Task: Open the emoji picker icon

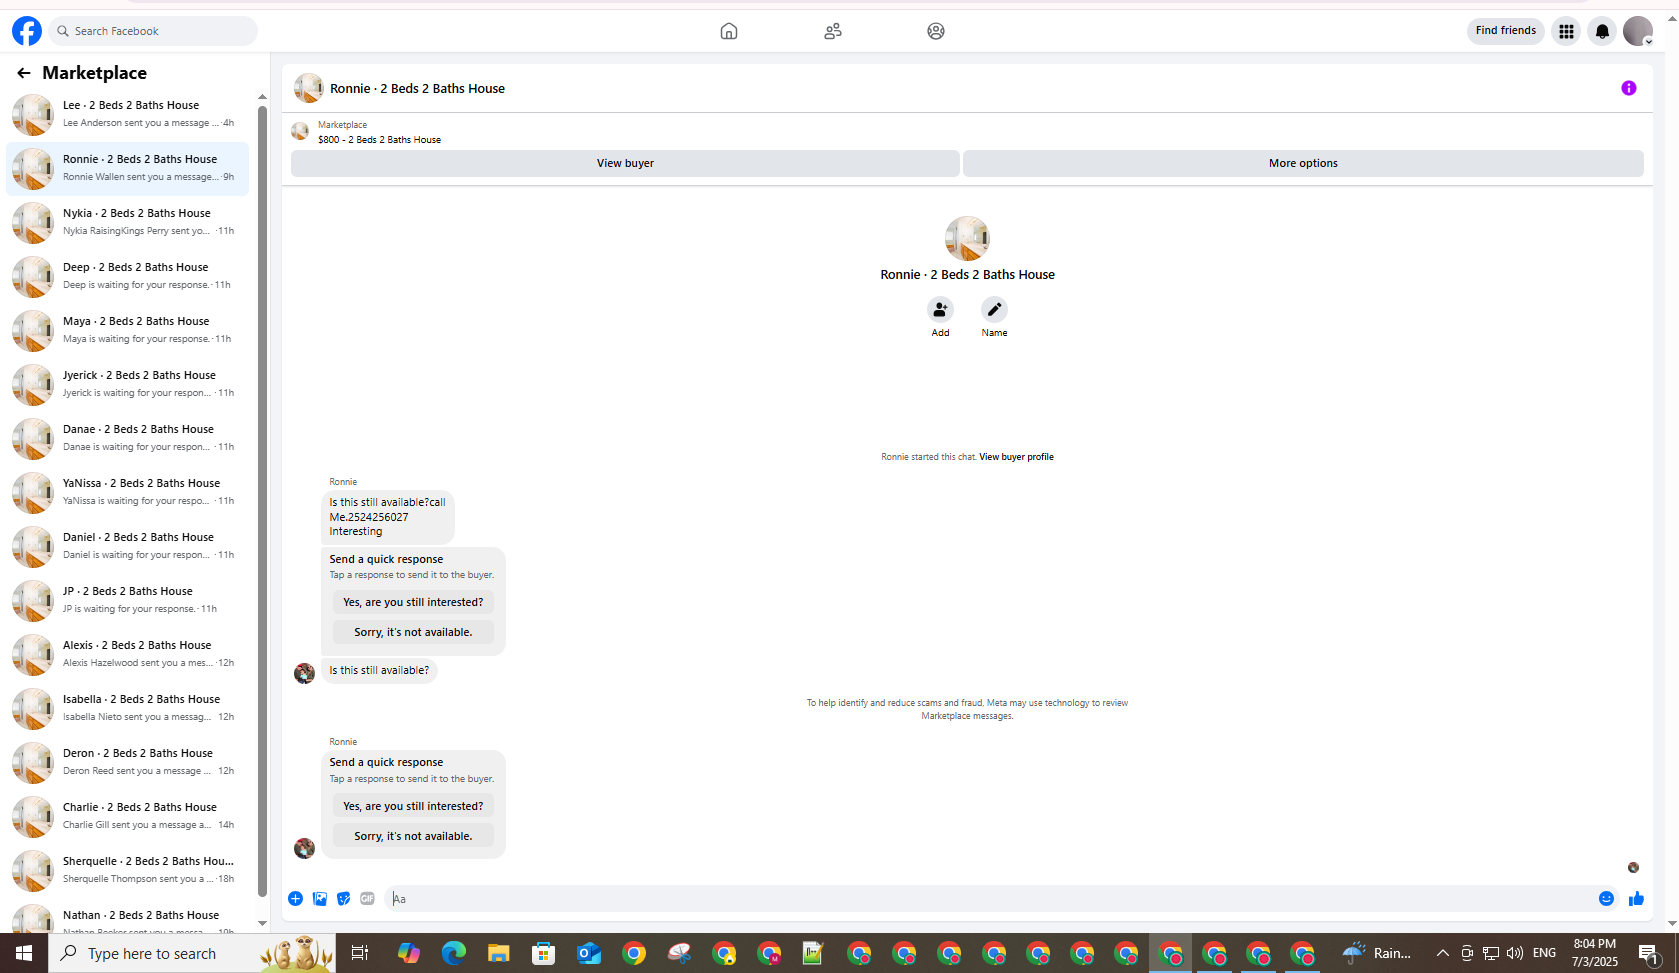Action: point(1606,899)
